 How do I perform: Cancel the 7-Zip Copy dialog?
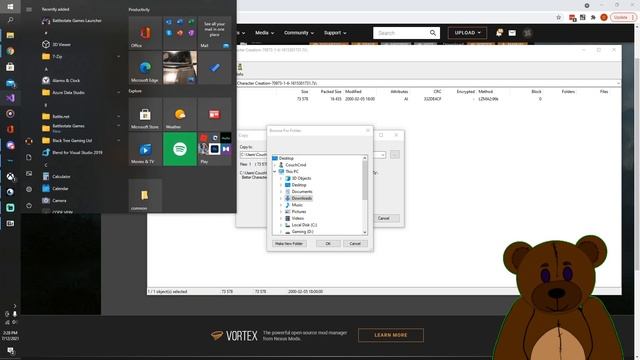384,218
